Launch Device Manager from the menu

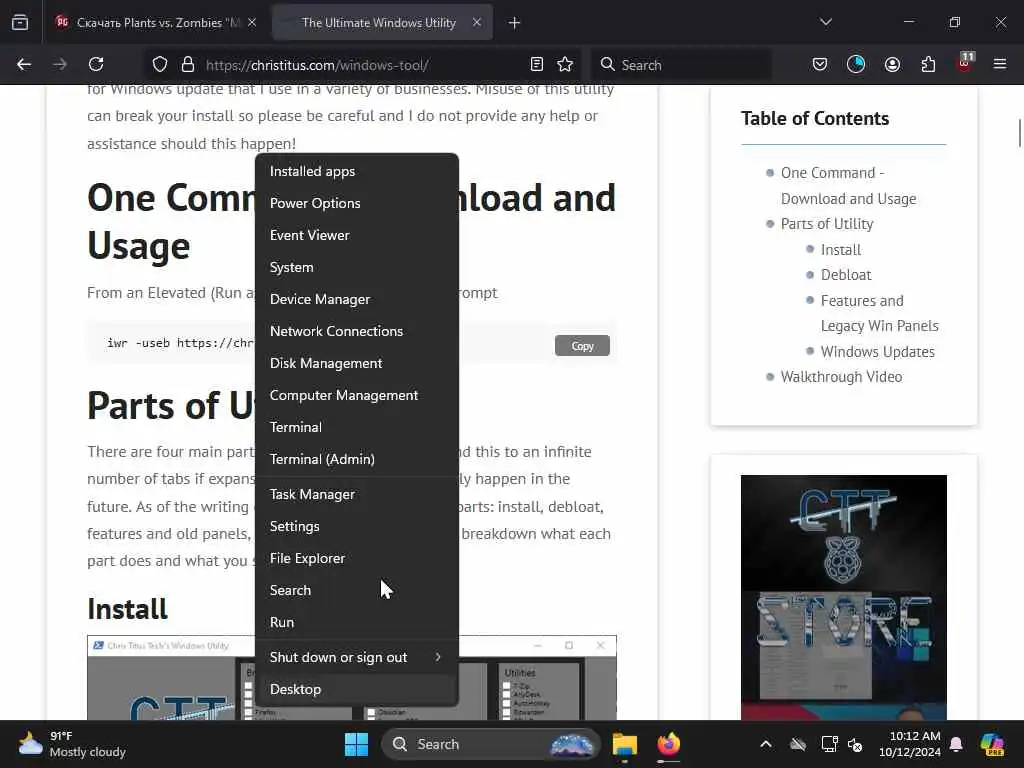coord(357,299)
